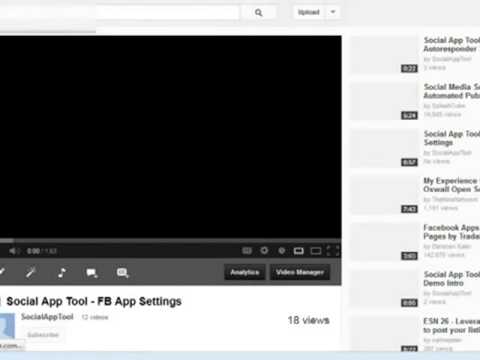Screen dimensions: 480x360
Task: Open Social App Tool Autoresponder video title
Action: pyautogui.click(x=452, y=44)
